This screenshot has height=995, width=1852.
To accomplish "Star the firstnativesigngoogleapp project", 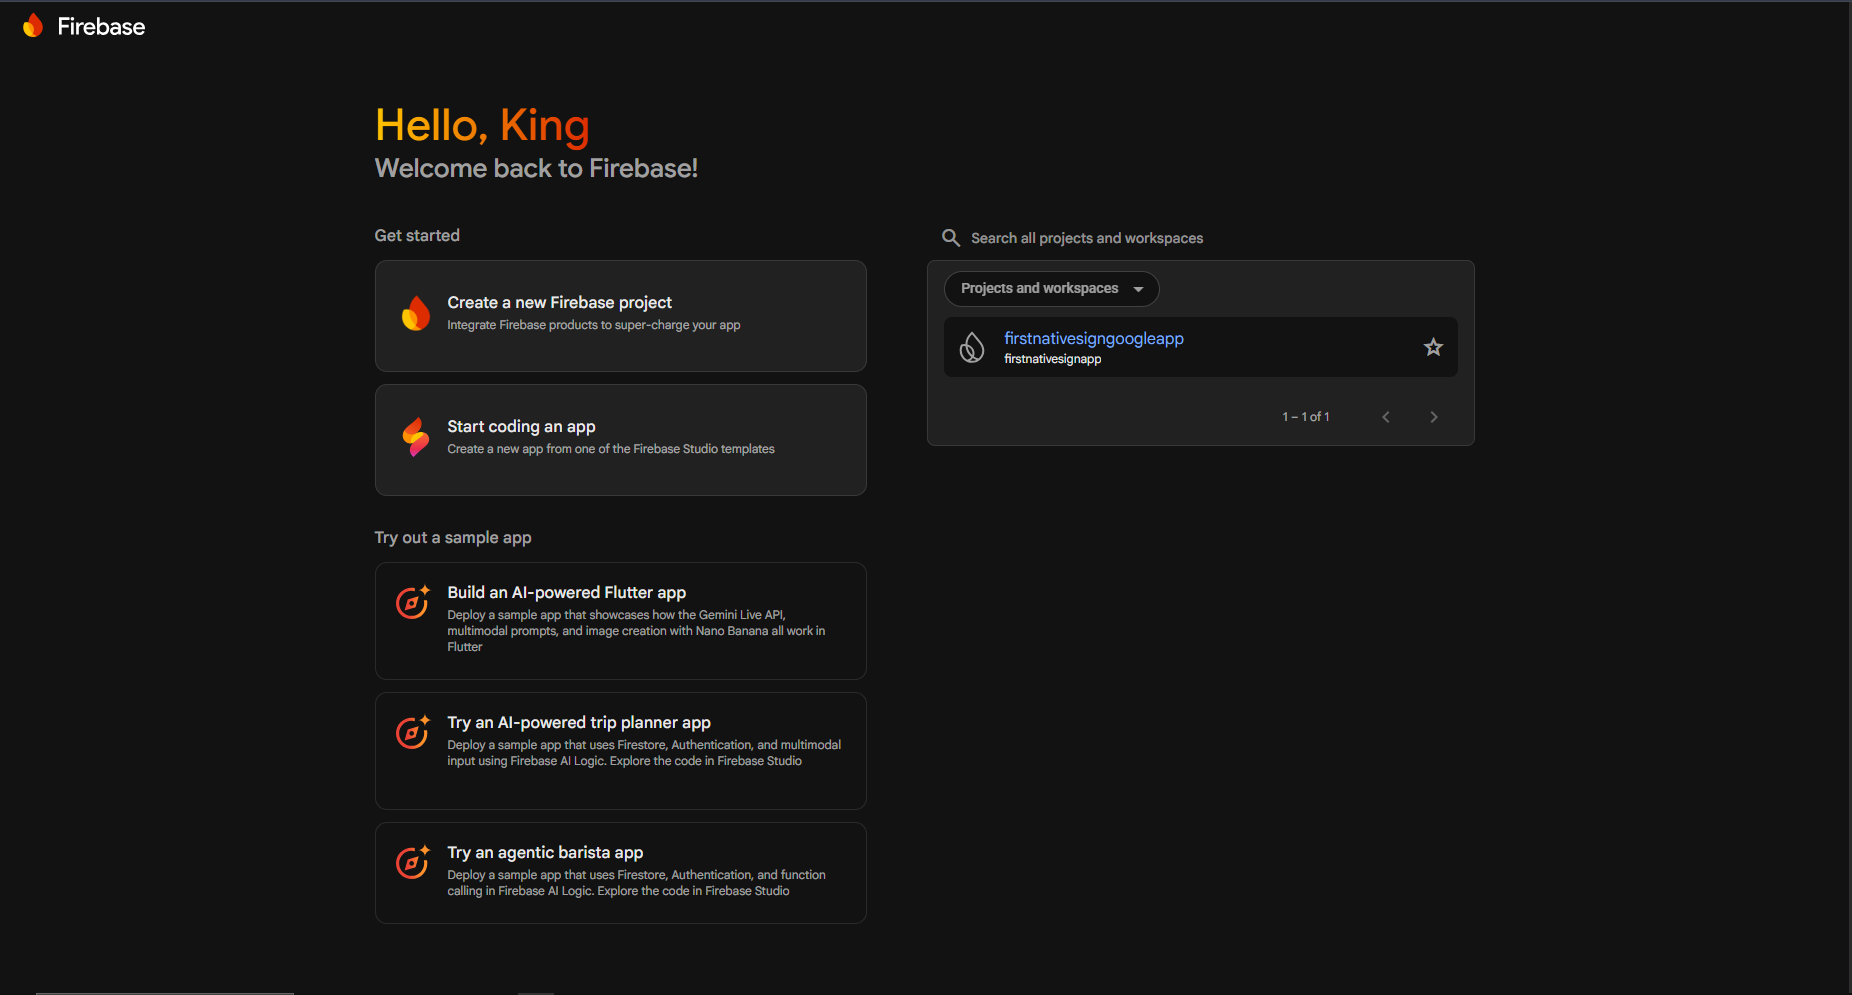I will pos(1433,347).
